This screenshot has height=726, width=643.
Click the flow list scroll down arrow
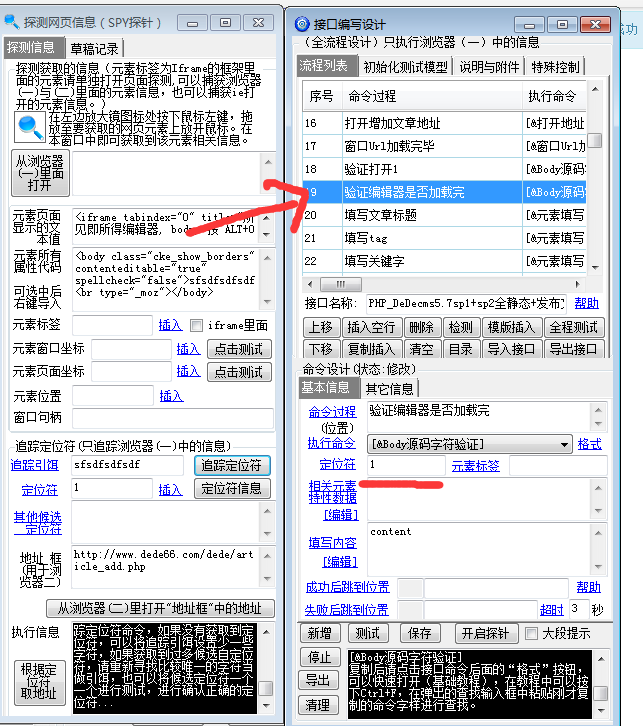click(x=595, y=268)
